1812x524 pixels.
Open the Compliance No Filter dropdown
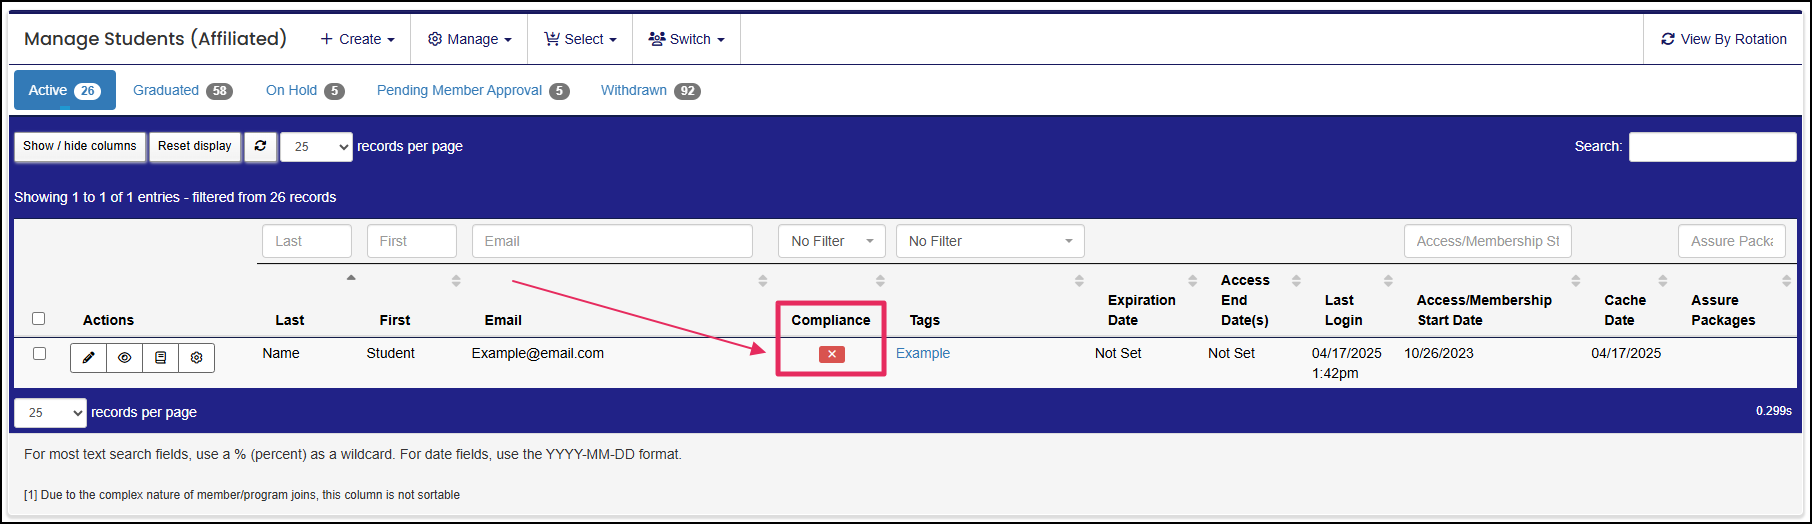point(831,241)
